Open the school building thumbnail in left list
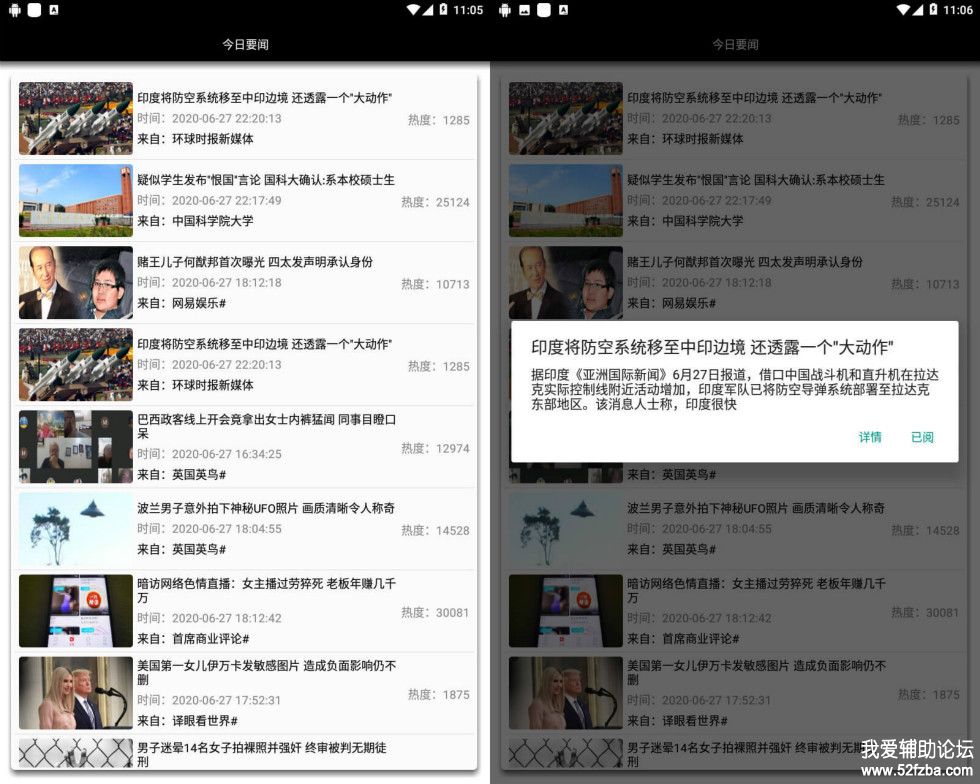The height and width of the screenshot is (784, 980). pos(76,200)
